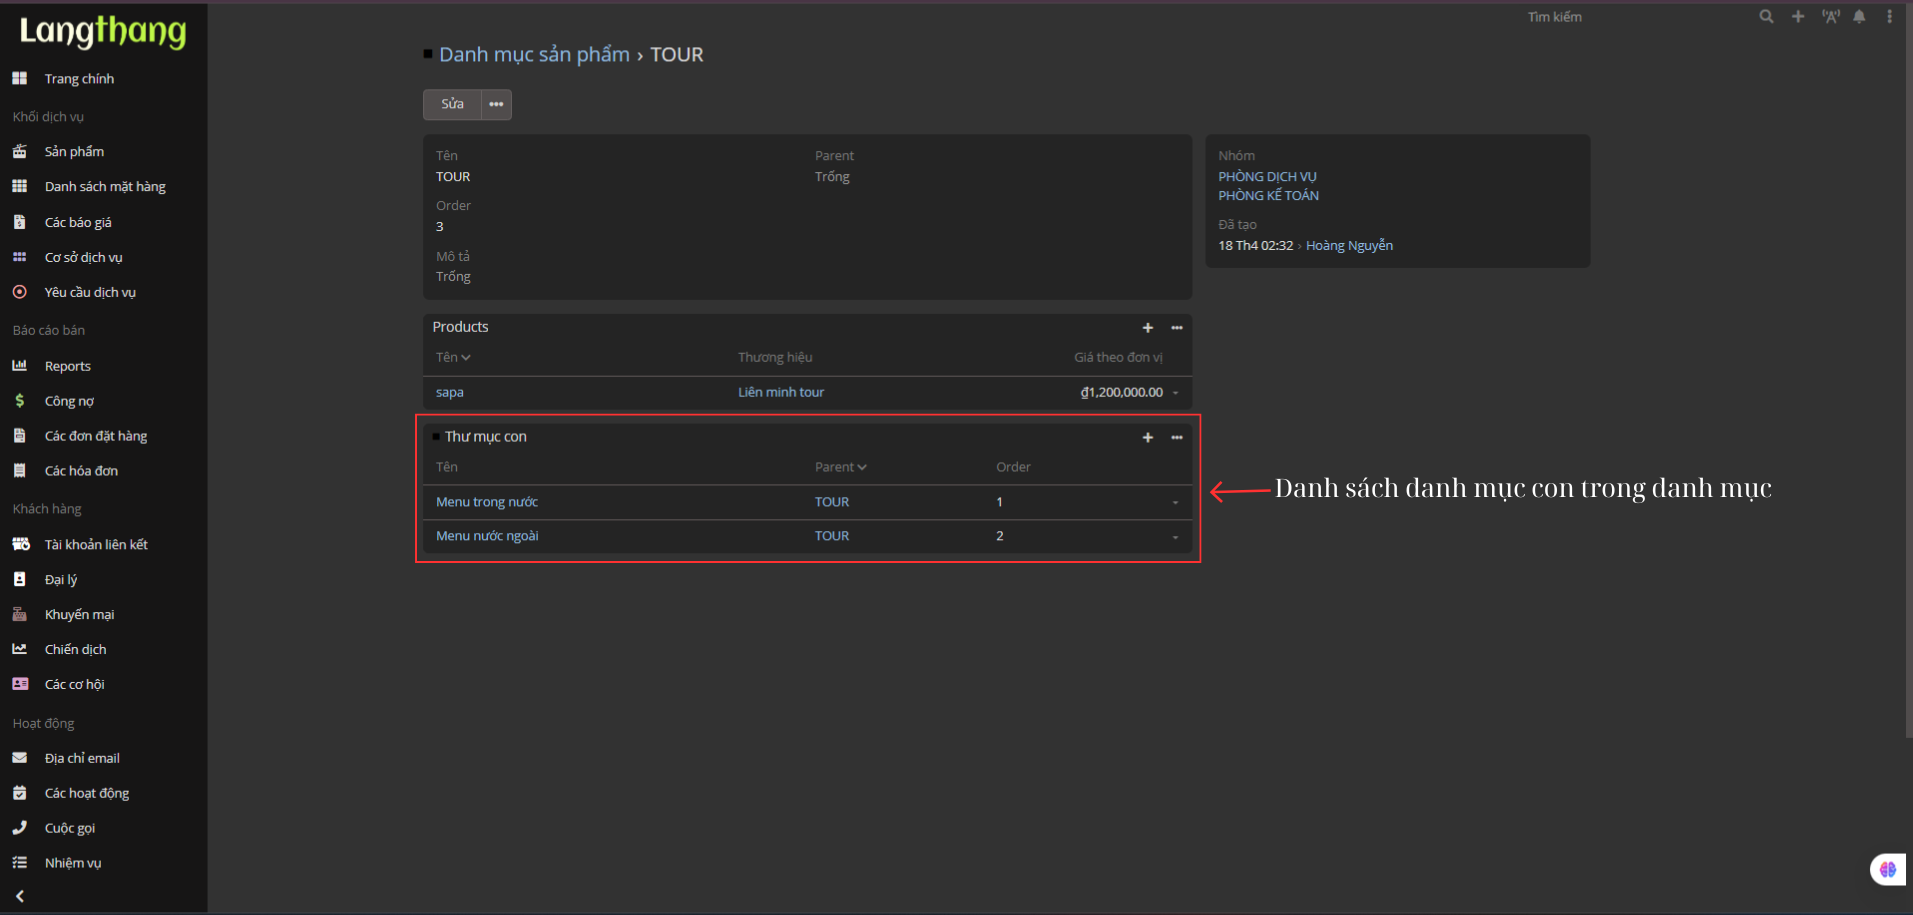The image size is (1913, 915).
Task: Open Sản phẩm in the sidebar
Action: (x=74, y=152)
